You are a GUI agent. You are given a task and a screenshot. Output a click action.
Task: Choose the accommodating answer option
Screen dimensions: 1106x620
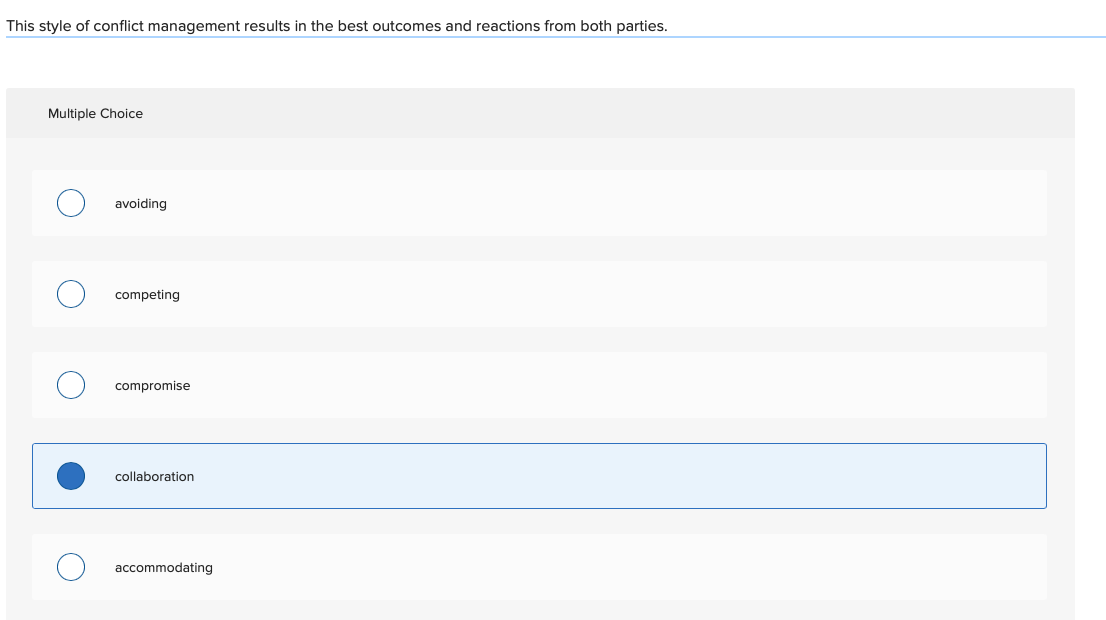(x=400, y=567)
